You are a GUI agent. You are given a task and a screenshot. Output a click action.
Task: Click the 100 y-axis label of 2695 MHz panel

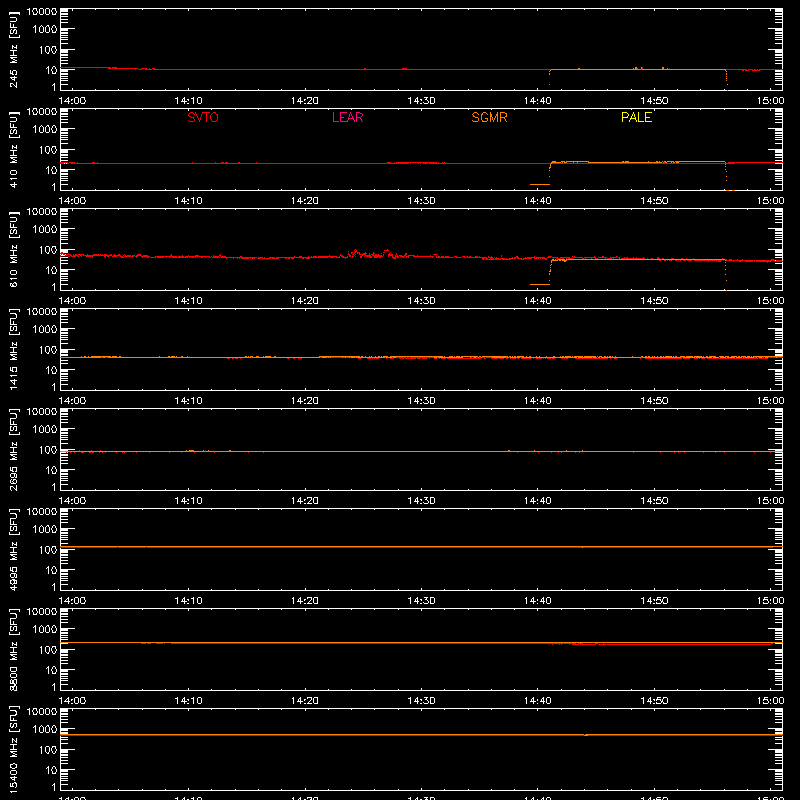click(48, 450)
